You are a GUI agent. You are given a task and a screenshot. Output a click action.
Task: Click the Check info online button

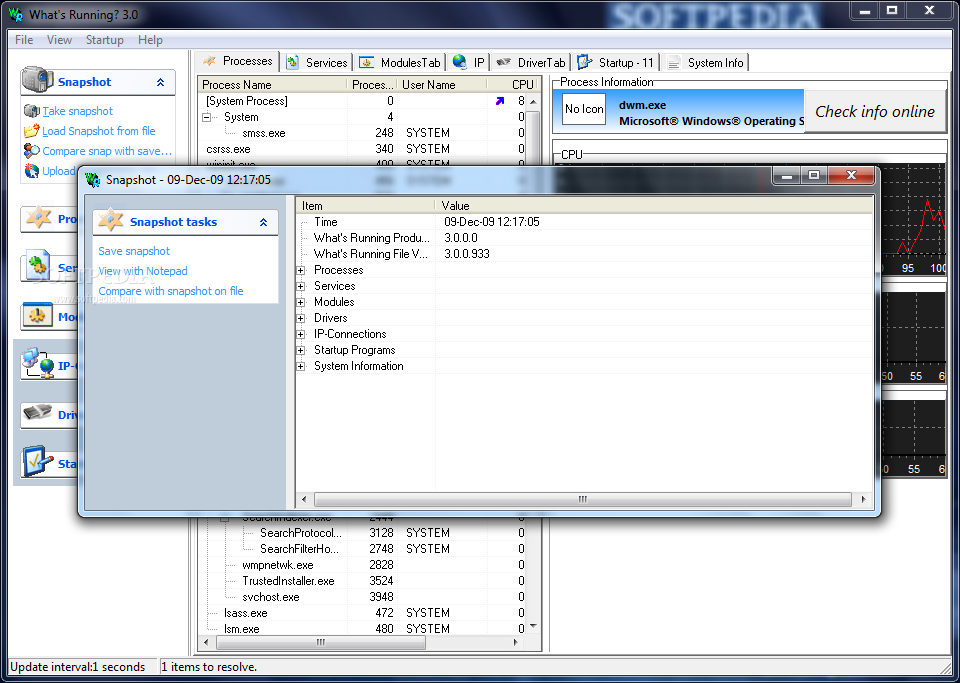coord(875,111)
